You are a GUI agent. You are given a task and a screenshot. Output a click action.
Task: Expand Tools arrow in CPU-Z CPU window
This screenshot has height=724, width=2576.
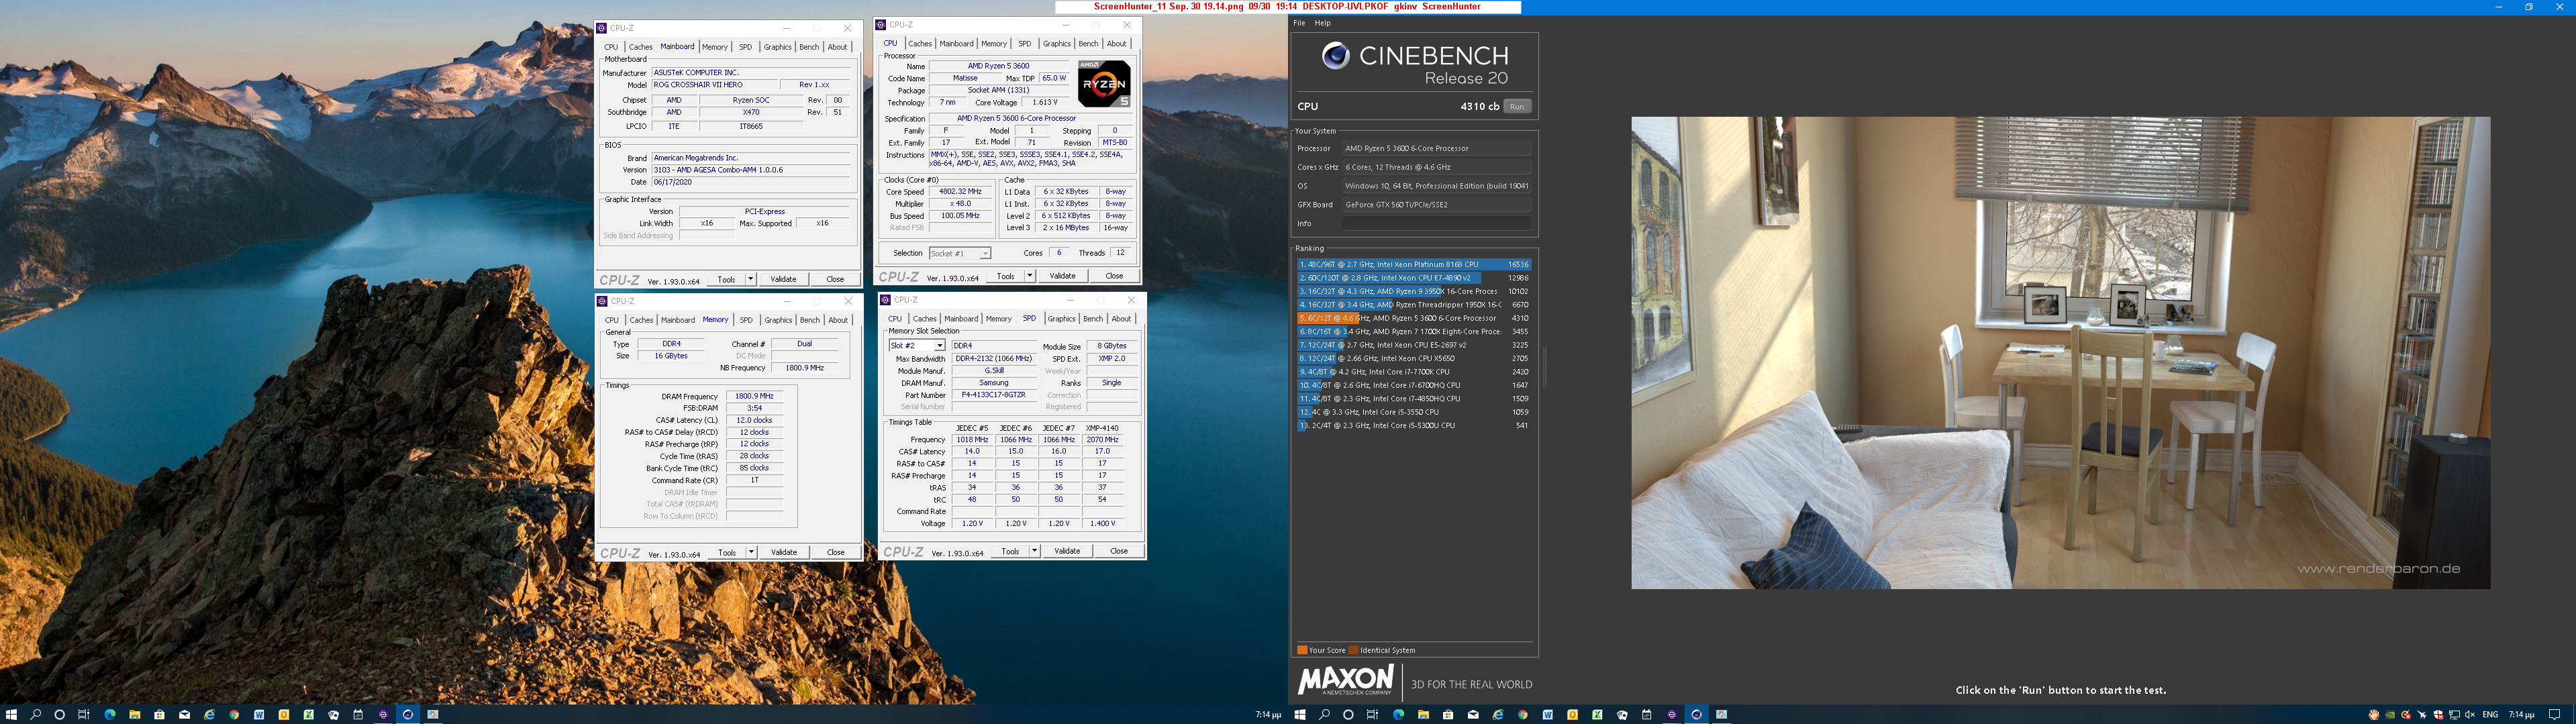pyautogui.click(x=1030, y=276)
